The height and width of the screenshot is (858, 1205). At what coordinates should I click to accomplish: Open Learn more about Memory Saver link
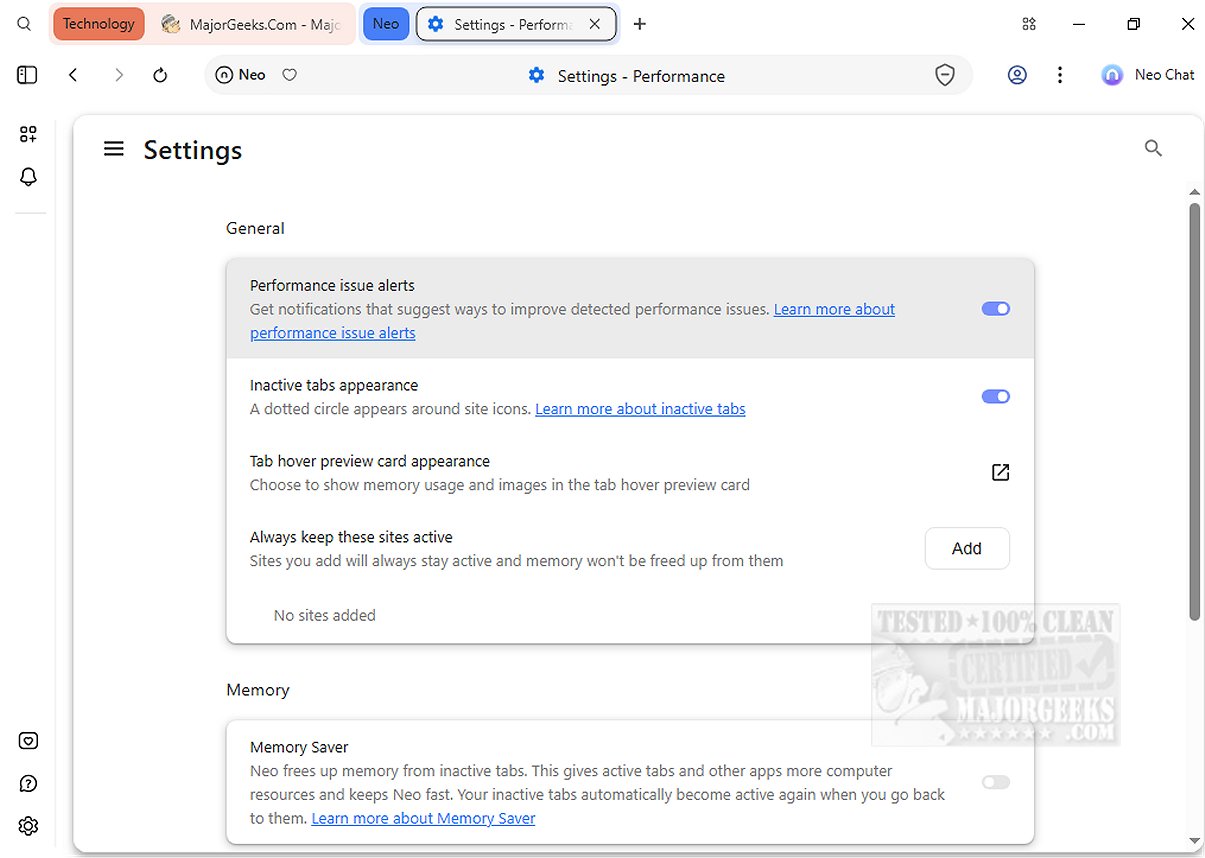pos(423,818)
